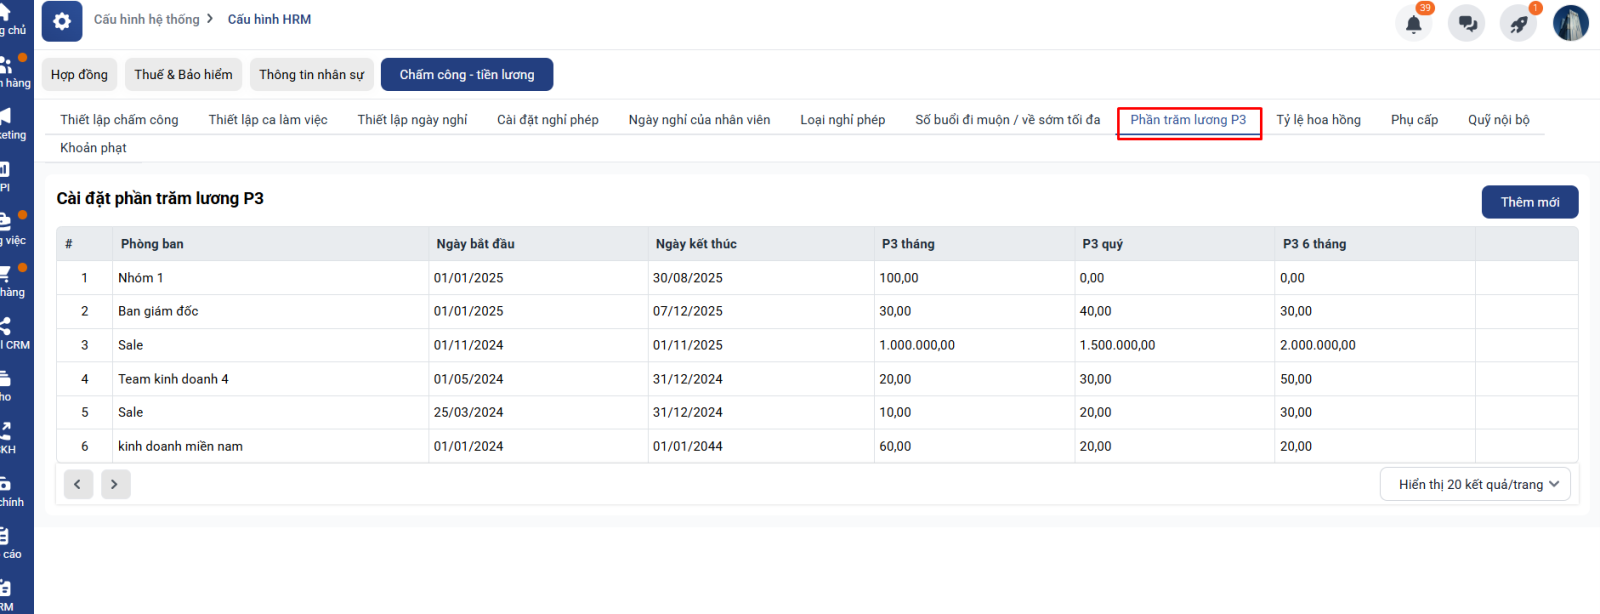Go to next page arrow
The image size is (1600, 614).
coord(115,484)
